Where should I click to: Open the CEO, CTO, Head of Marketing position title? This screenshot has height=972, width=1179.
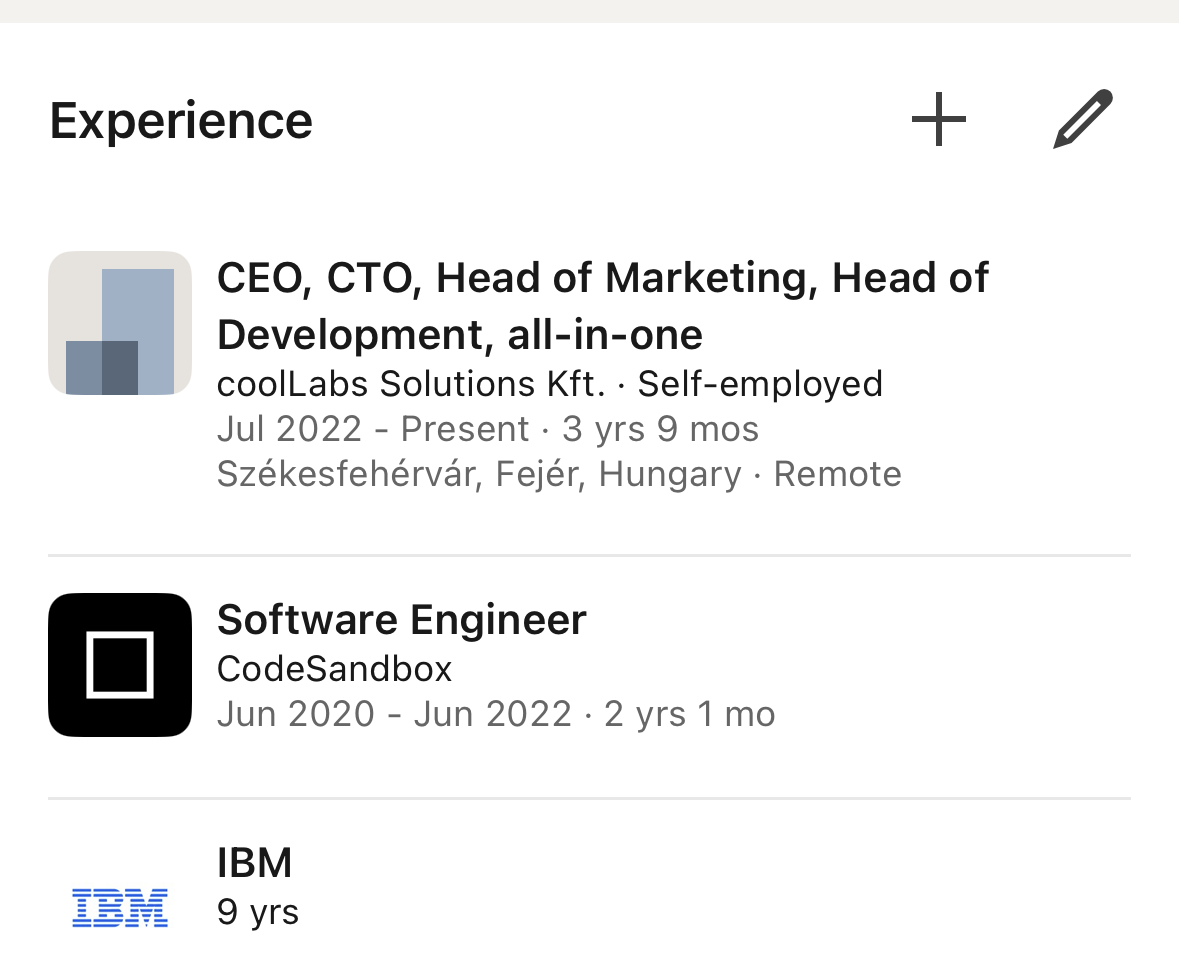pos(602,278)
